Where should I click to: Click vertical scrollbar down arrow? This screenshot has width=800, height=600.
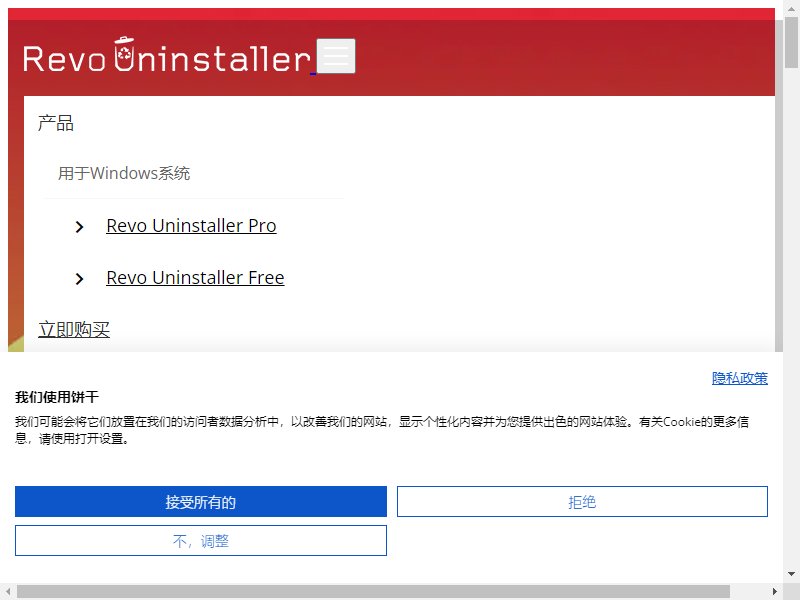[x=791, y=573]
